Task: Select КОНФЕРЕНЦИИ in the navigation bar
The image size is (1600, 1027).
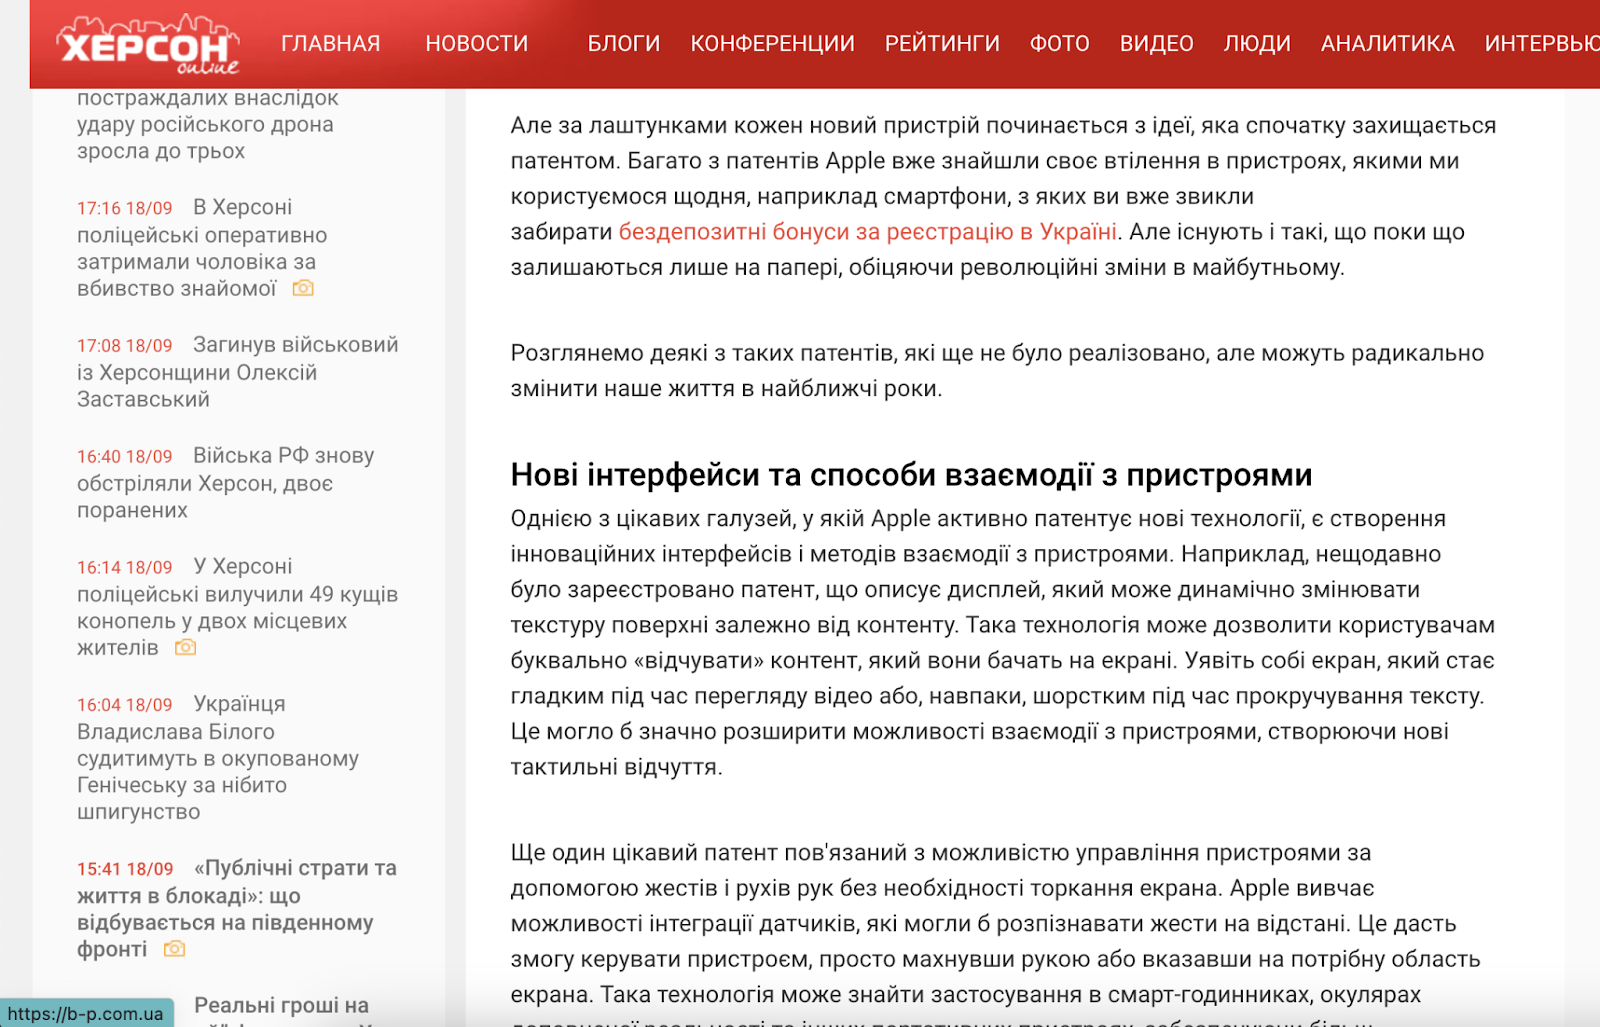Action: point(772,43)
